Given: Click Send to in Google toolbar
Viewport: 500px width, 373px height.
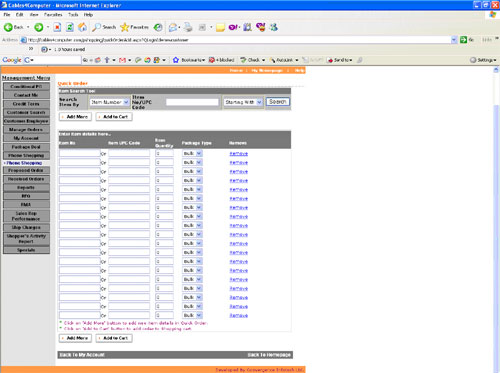Looking at the screenshot, I should point(340,60).
